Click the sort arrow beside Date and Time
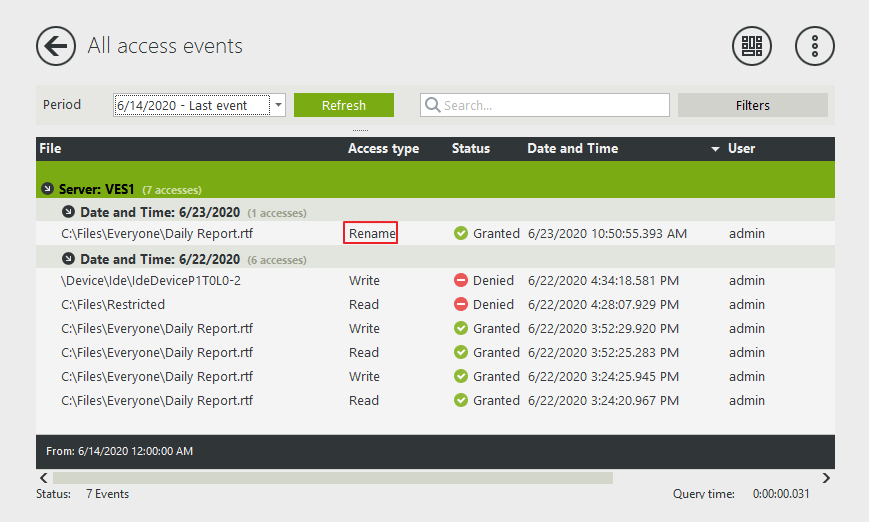This screenshot has width=869, height=522. coord(715,149)
